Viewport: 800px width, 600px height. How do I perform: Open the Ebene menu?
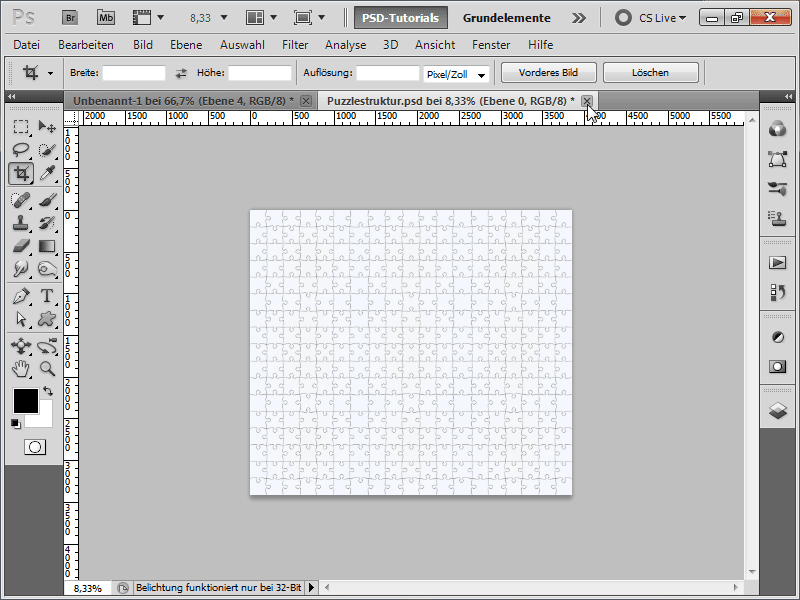[x=186, y=45]
